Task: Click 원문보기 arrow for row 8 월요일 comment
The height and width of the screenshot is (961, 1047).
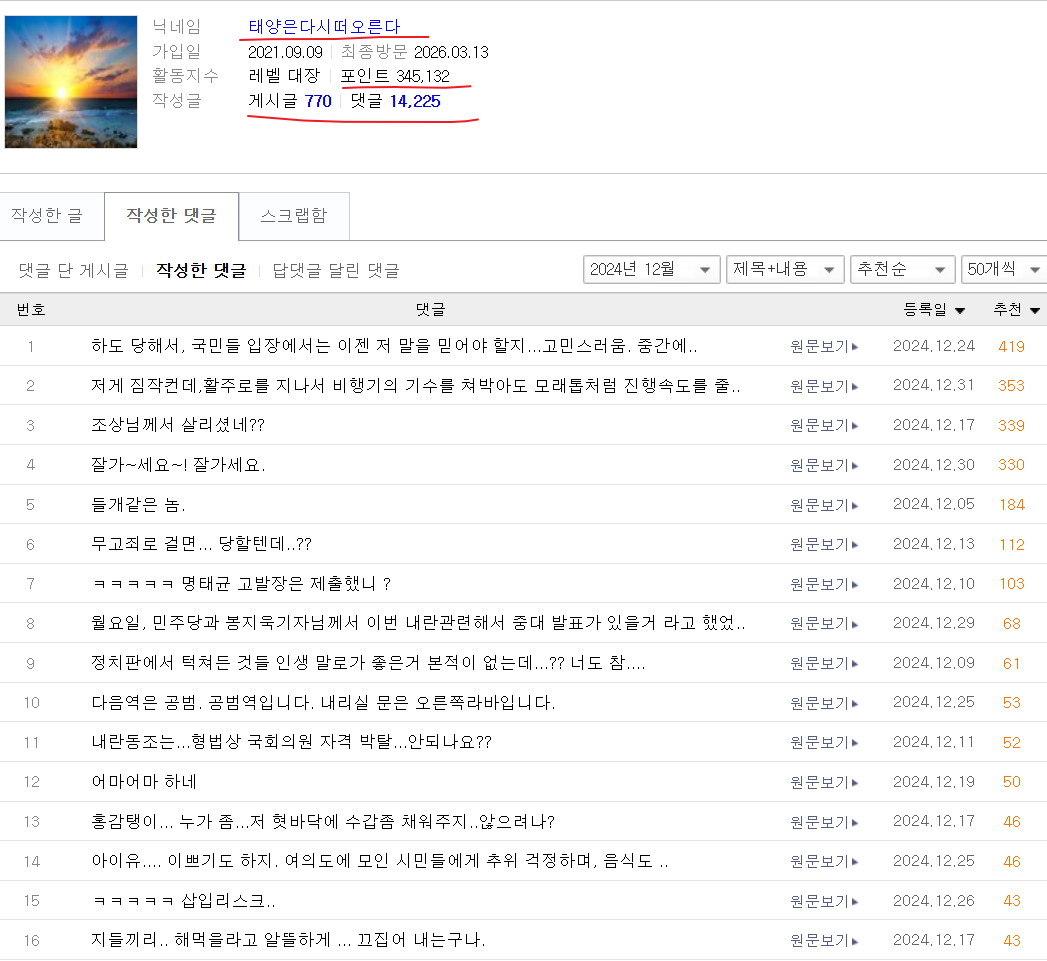Action: click(824, 624)
